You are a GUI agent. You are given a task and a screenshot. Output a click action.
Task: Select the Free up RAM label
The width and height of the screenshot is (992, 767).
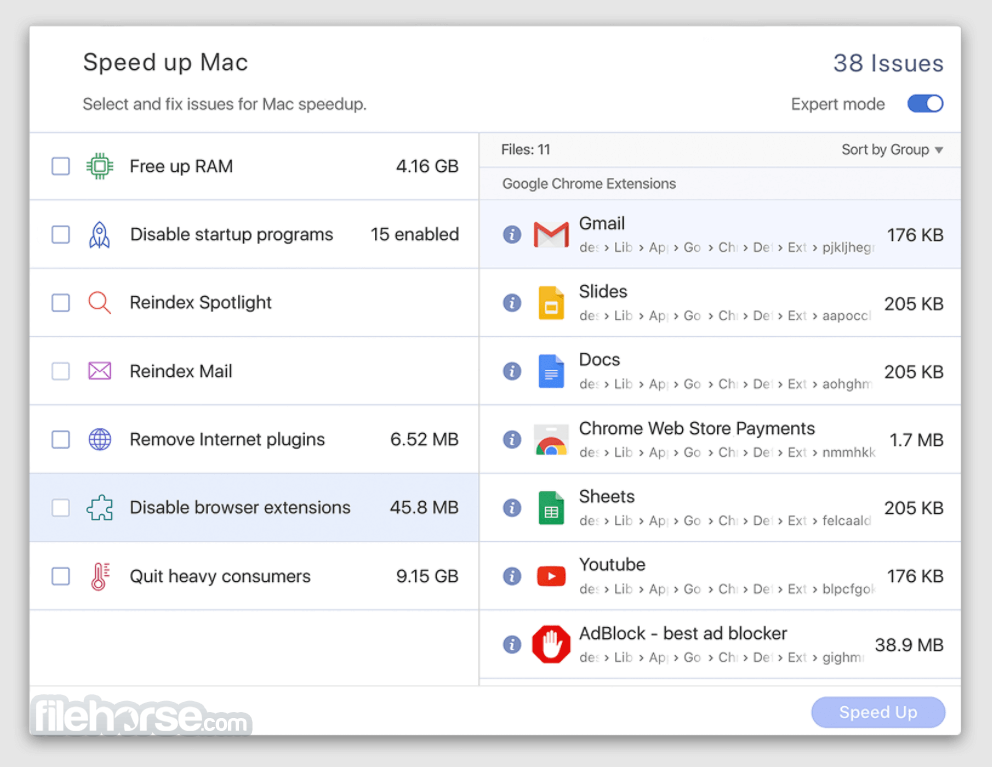pyautogui.click(x=182, y=166)
